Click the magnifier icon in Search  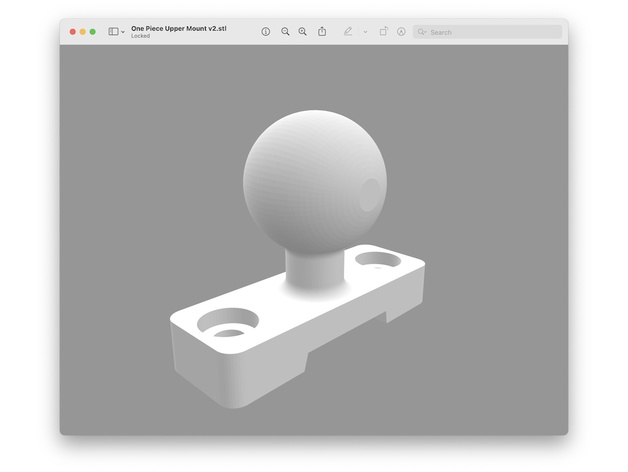[x=422, y=32]
